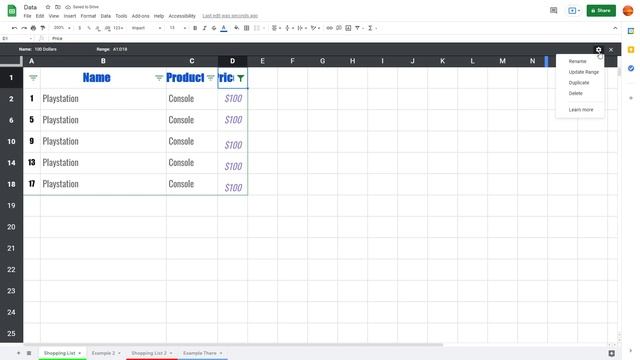Open the font size dropdown
The width and height of the screenshot is (640, 360).
178,28
